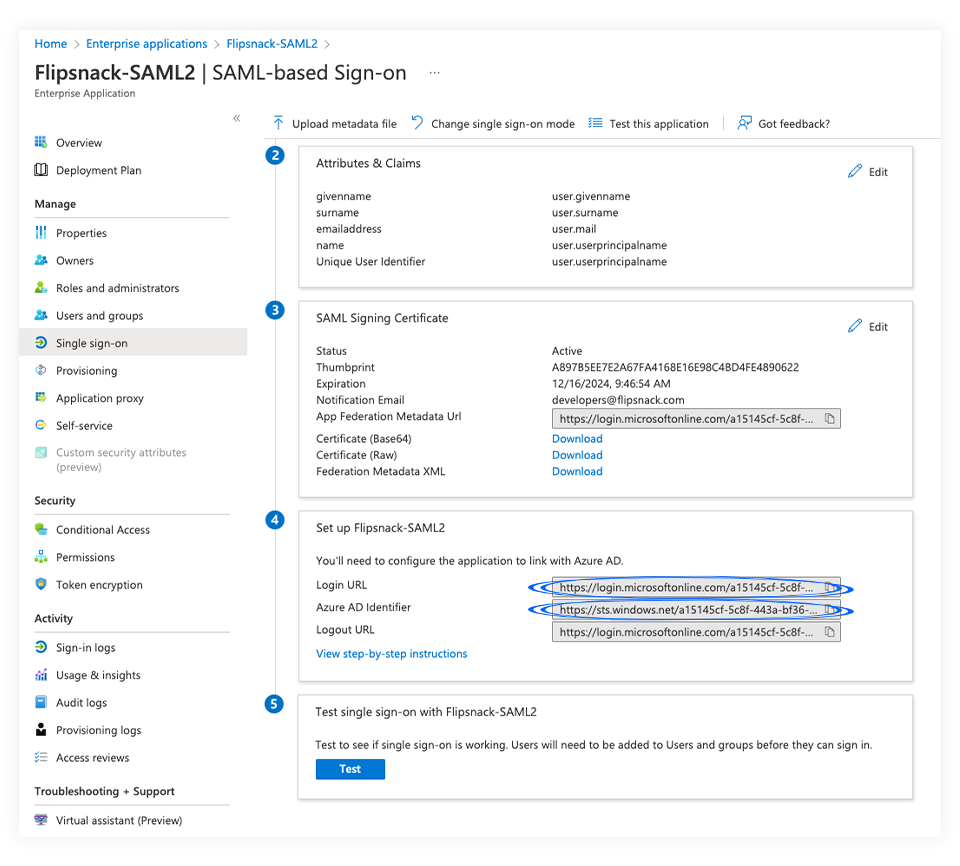This screenshot has height=866, width=960.
Task: Open the Token encryption shield icon
Action: click(41, 584)
